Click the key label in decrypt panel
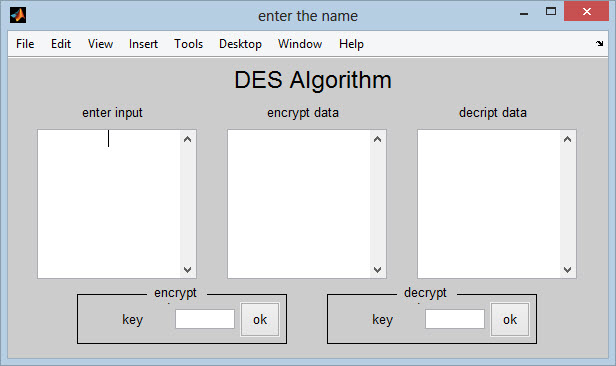Viewport: 616px width, 366px height. [382, 320]
